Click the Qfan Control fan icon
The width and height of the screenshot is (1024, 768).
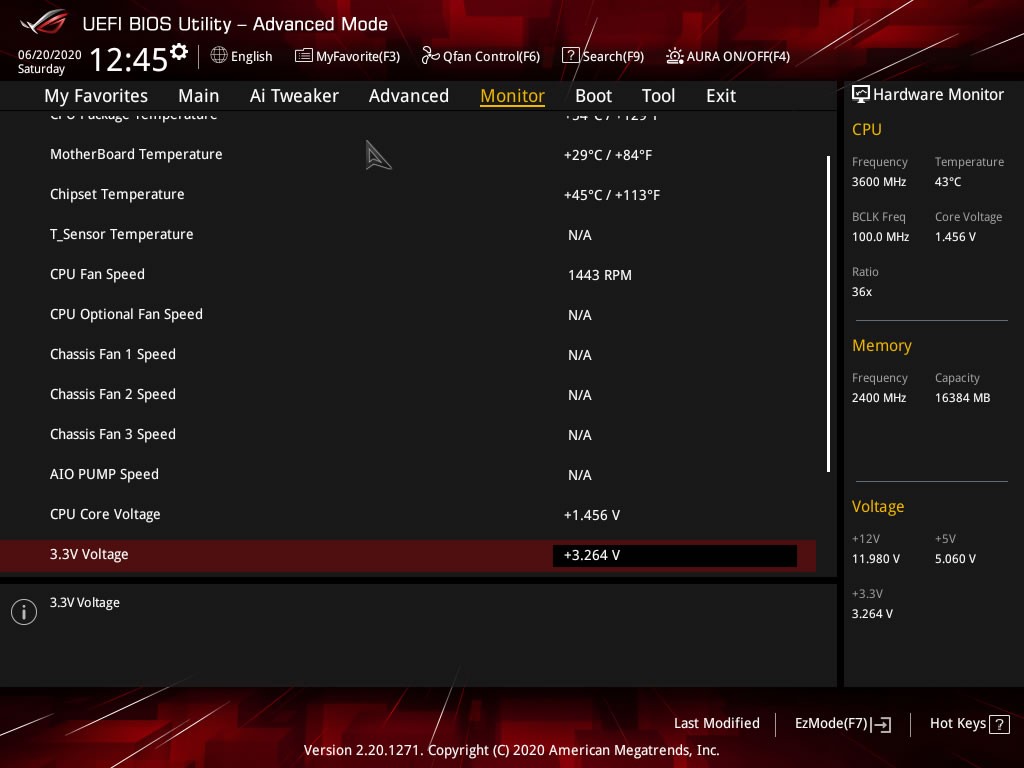430,56
